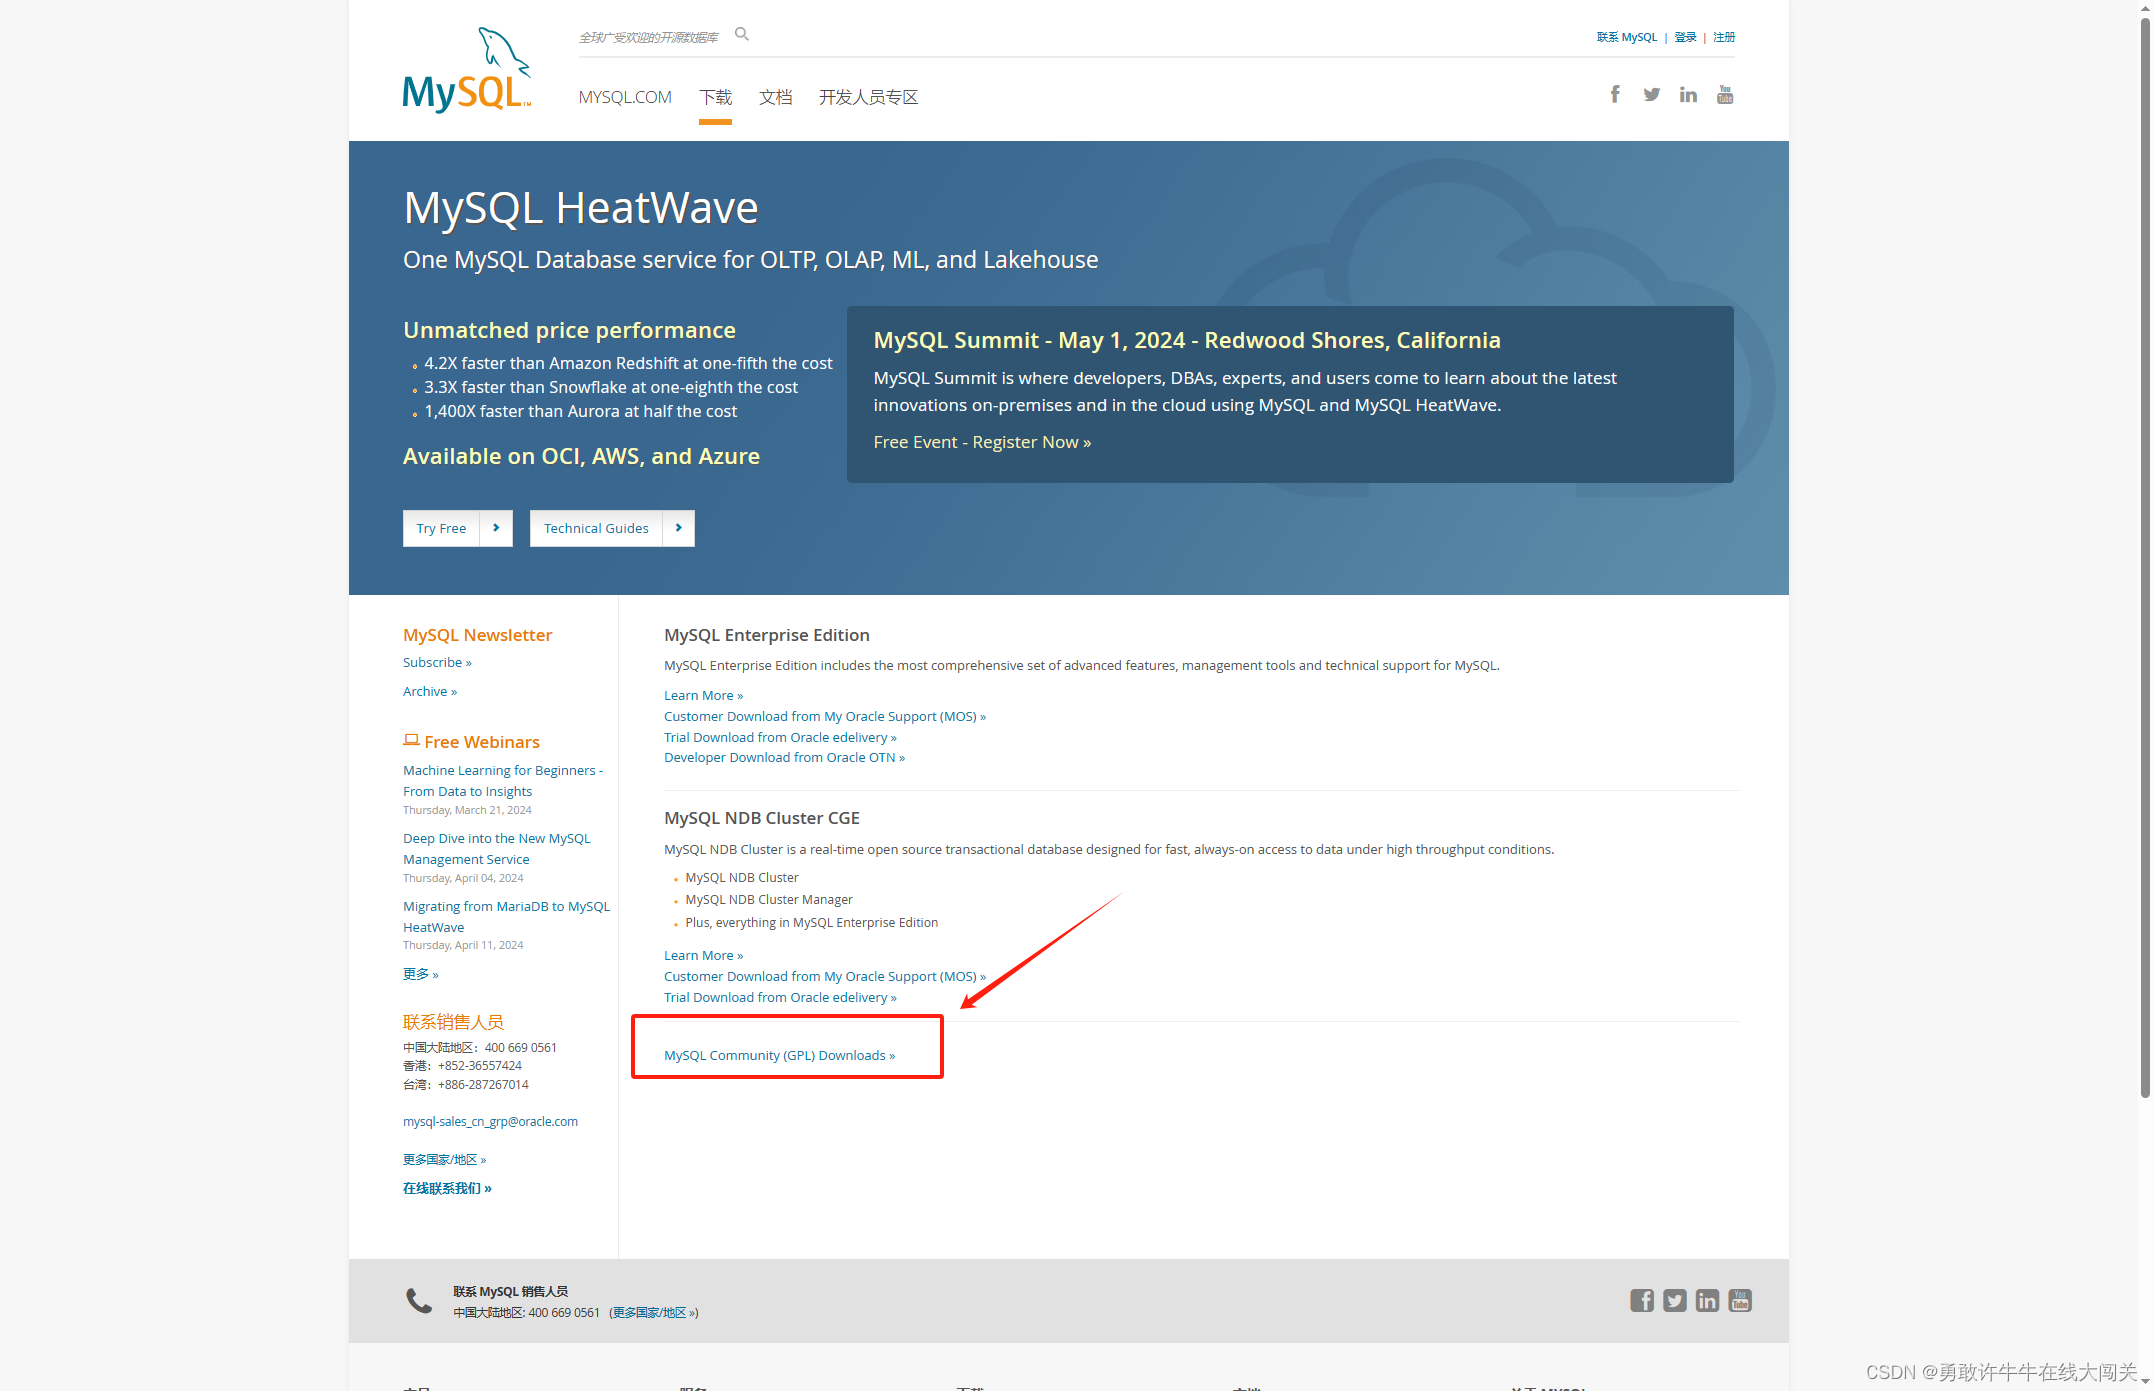Click the 联系销售人员 heading
Screen dimensions: 2153x1391
tap(453, 1022)
